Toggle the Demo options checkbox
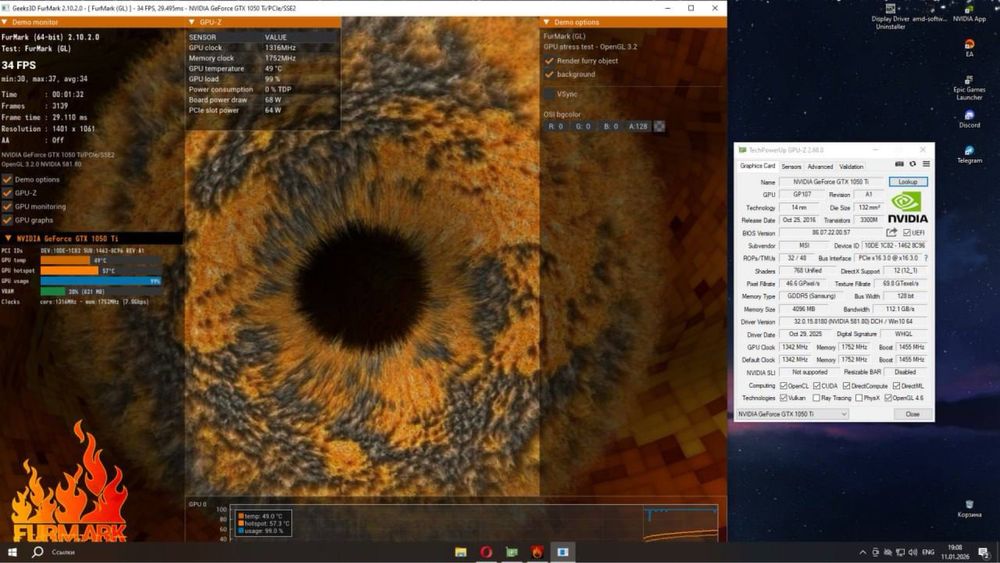 coord(7,180)
